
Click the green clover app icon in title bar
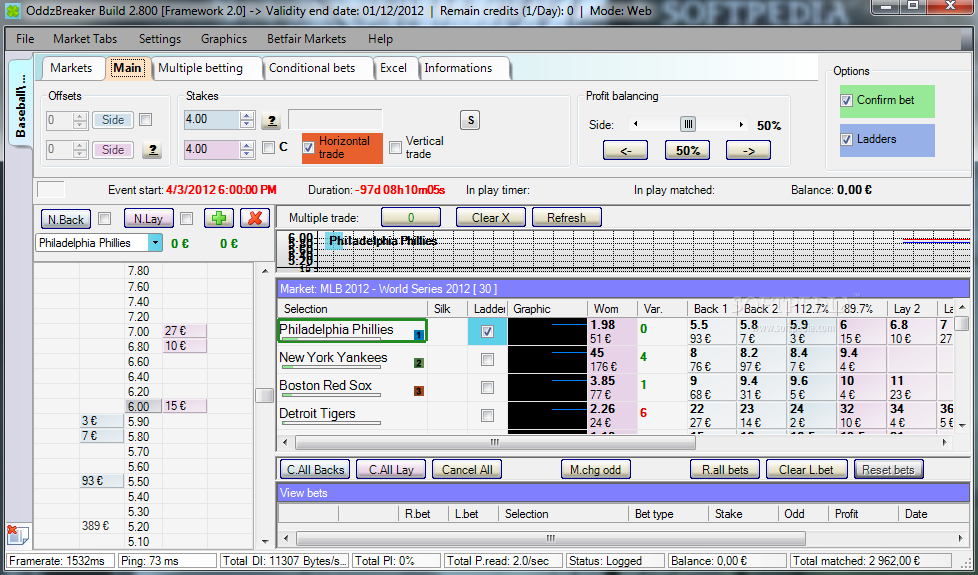(x=14, y=11)
